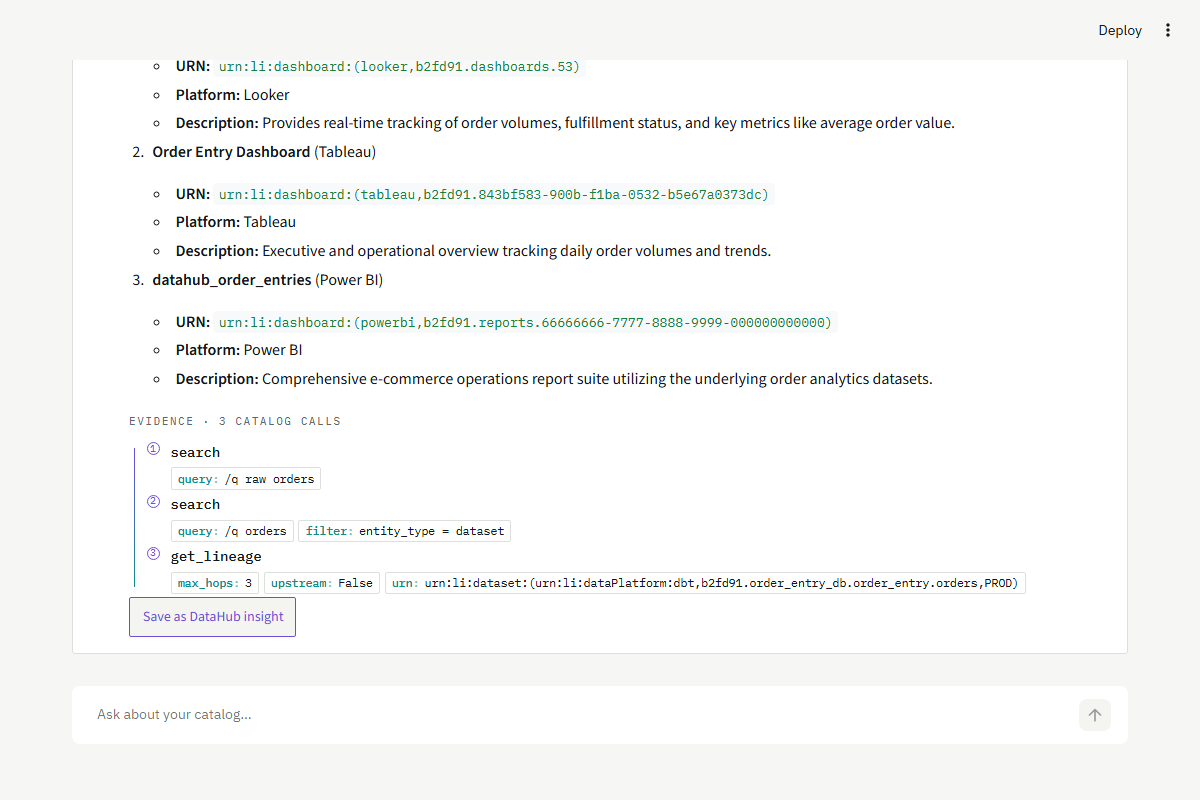The height and width of the screenshot is (800, 1200).
Task: Click the second 'search' call name
Action: pos(195,504)
